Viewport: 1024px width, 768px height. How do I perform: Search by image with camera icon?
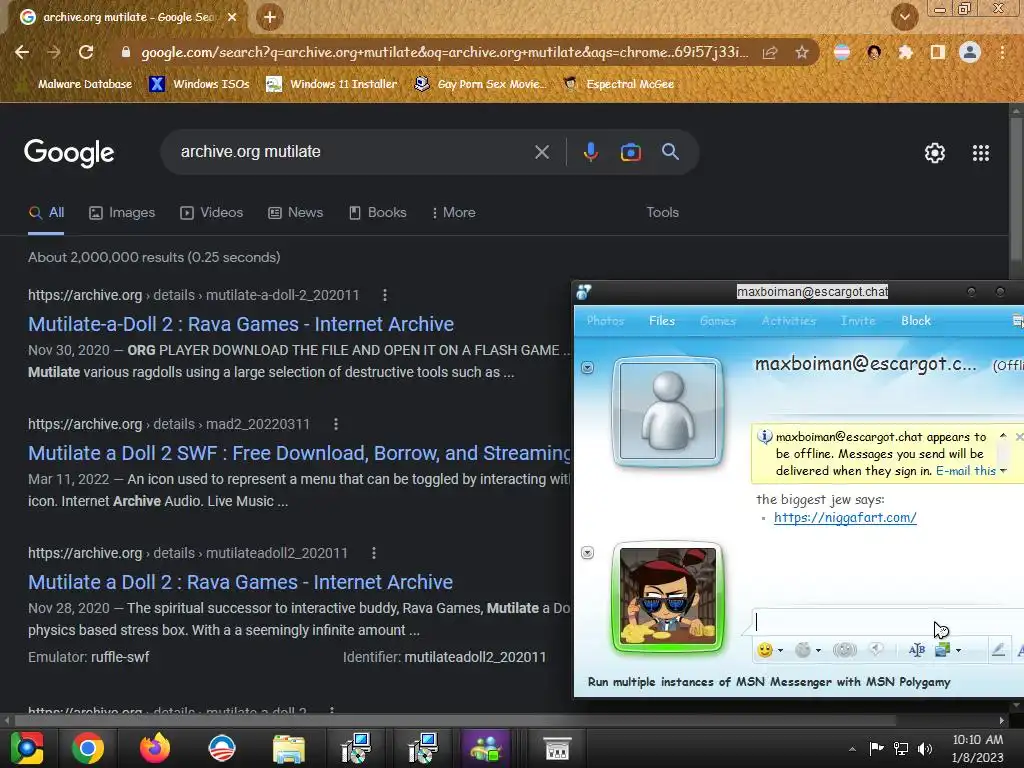(x=630, y=152)
